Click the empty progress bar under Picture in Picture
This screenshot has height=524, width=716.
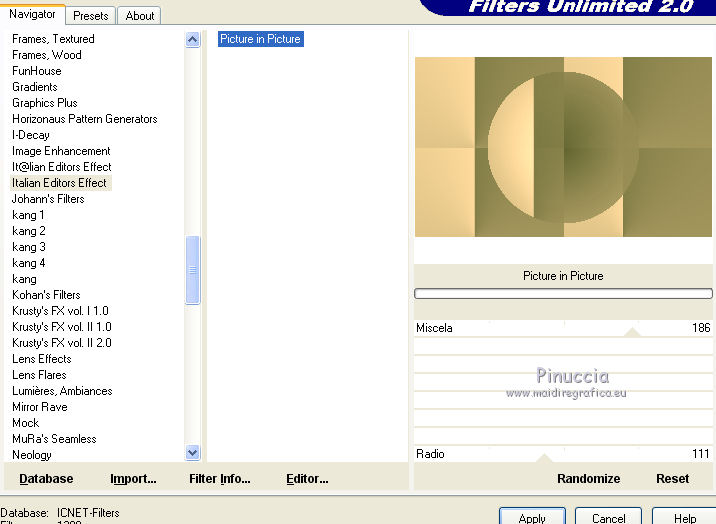pos(563,293)
